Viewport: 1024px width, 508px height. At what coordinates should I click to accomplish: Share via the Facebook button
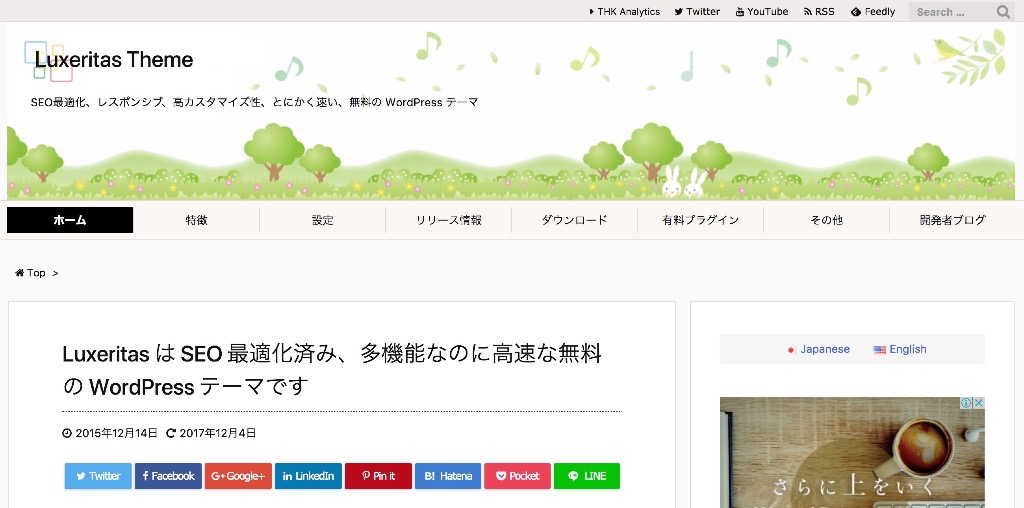tap(168, 476)
